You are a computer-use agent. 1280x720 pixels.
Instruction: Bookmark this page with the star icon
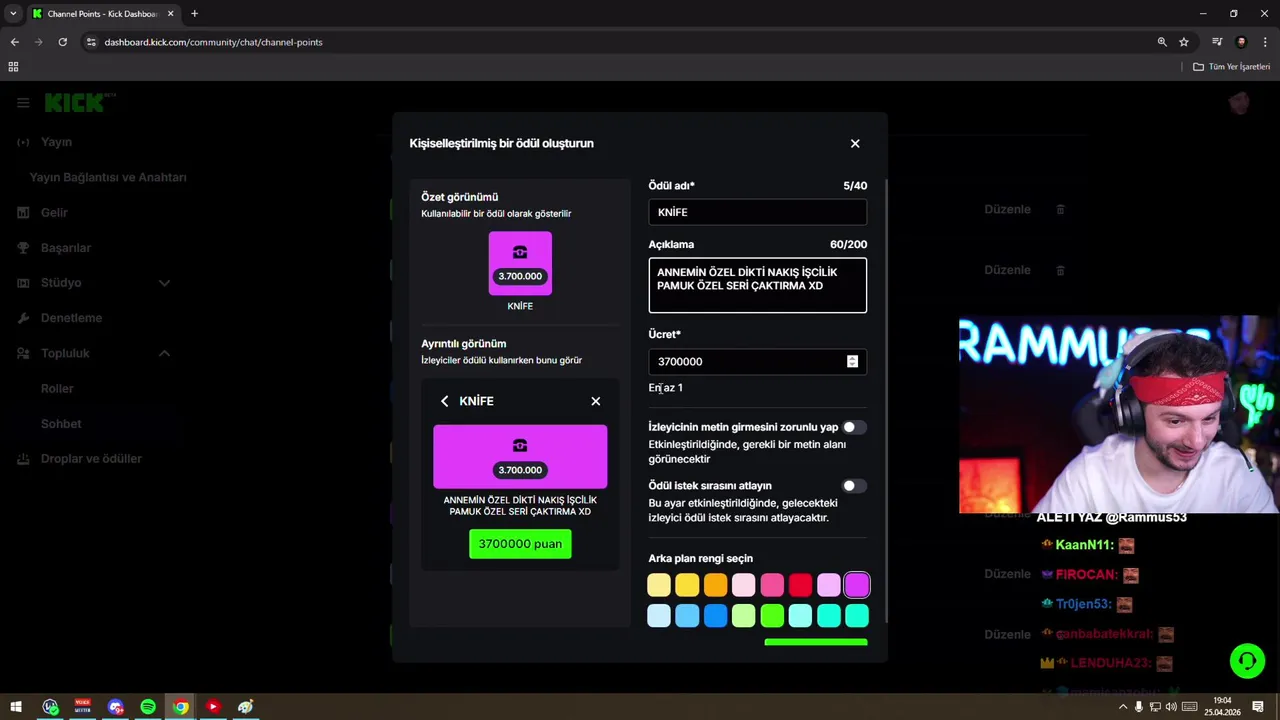coord(1184,42)
